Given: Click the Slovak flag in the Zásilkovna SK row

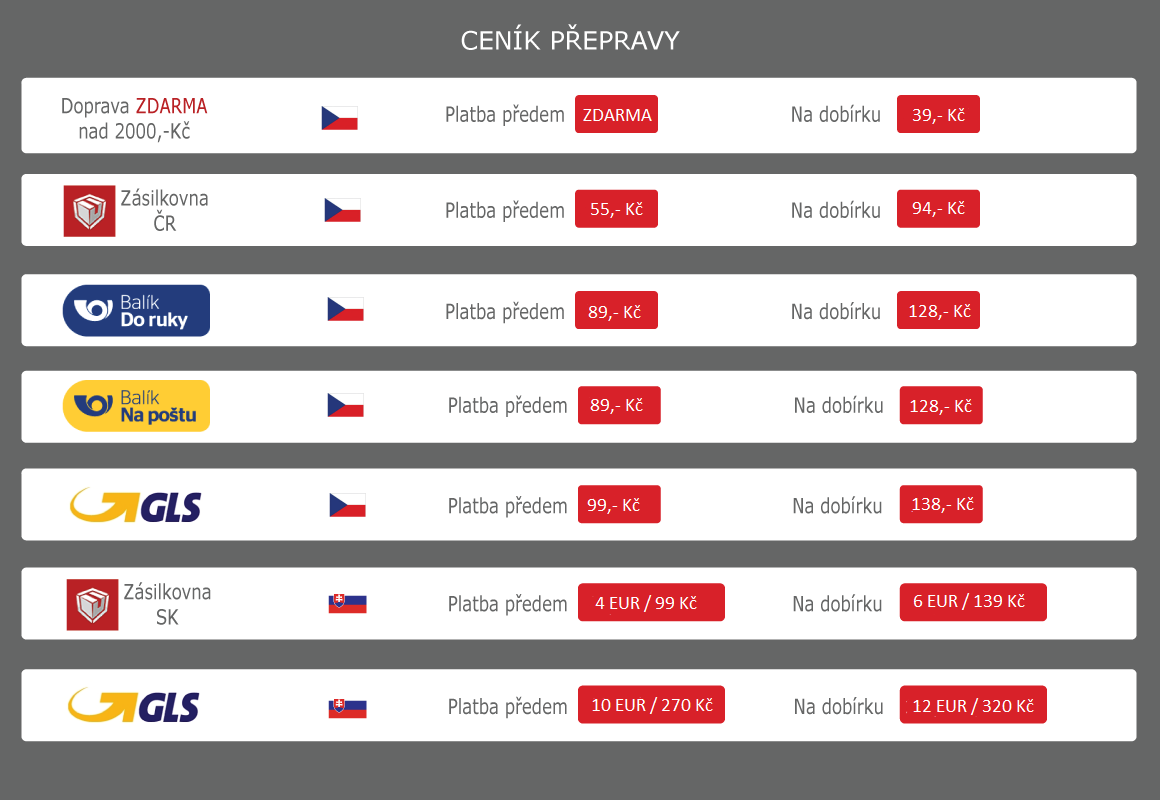Looking at the screenshot, I should click(x=347, y=603).
